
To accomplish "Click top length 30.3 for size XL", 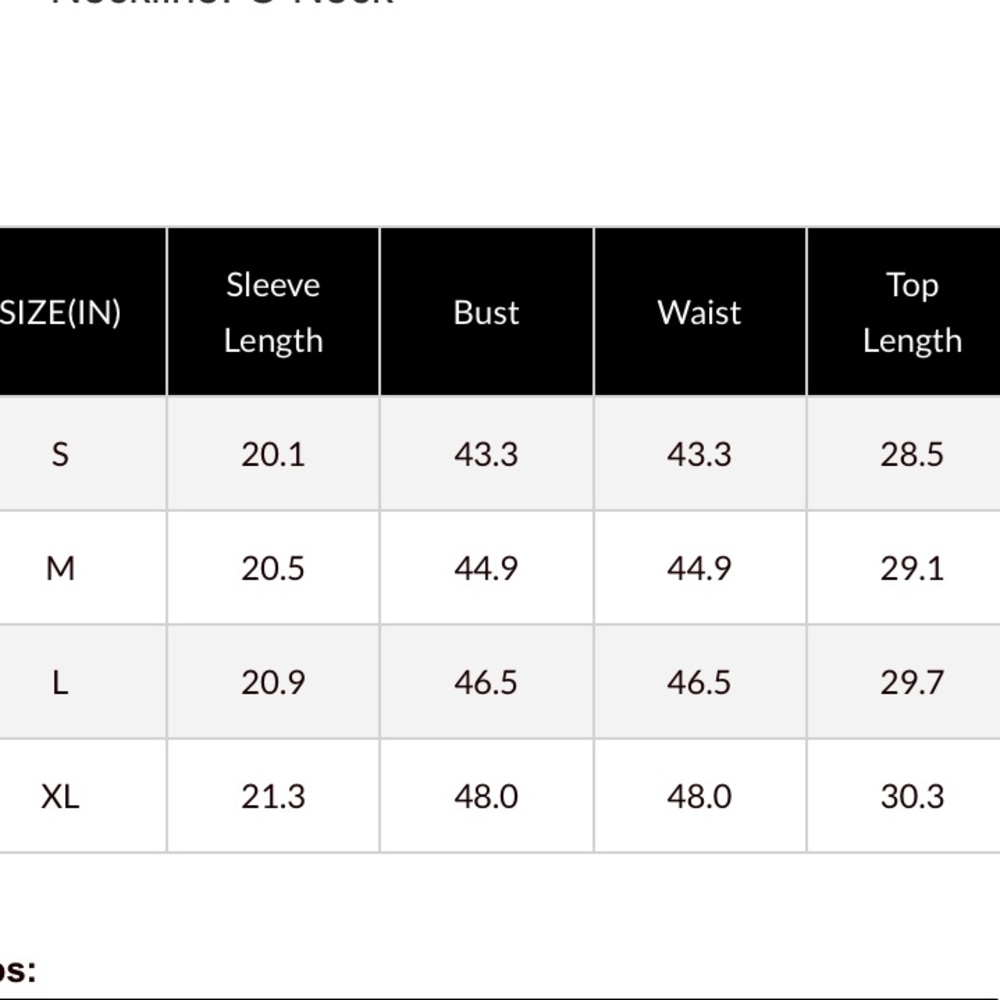I will click(x=911, y=797).
